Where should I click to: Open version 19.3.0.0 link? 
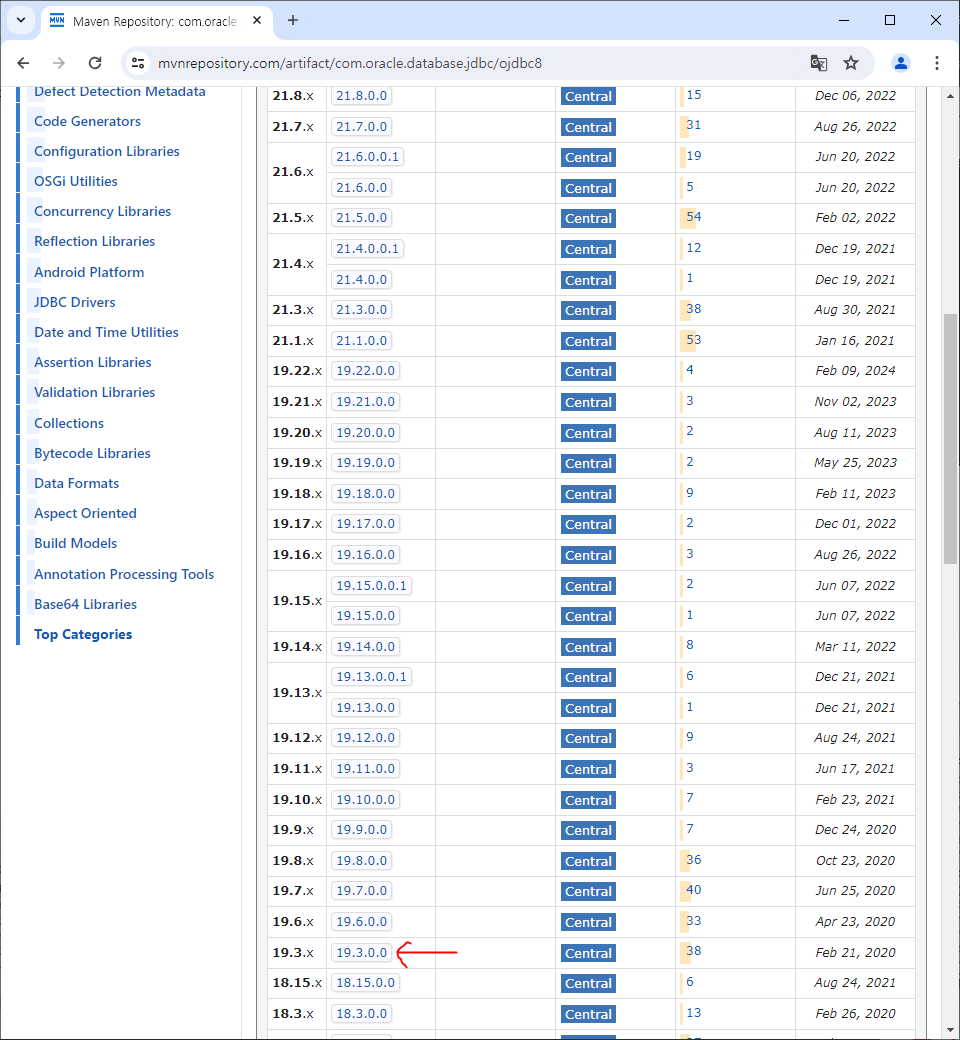(362, 952)
